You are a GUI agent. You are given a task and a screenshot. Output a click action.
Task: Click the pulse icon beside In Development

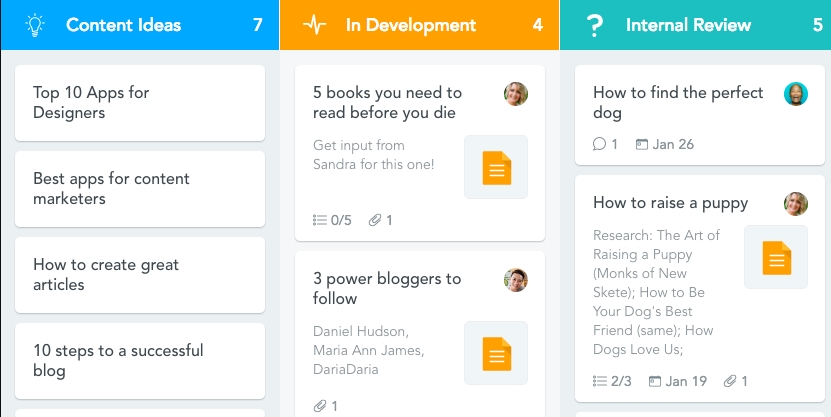coord(314,25)
